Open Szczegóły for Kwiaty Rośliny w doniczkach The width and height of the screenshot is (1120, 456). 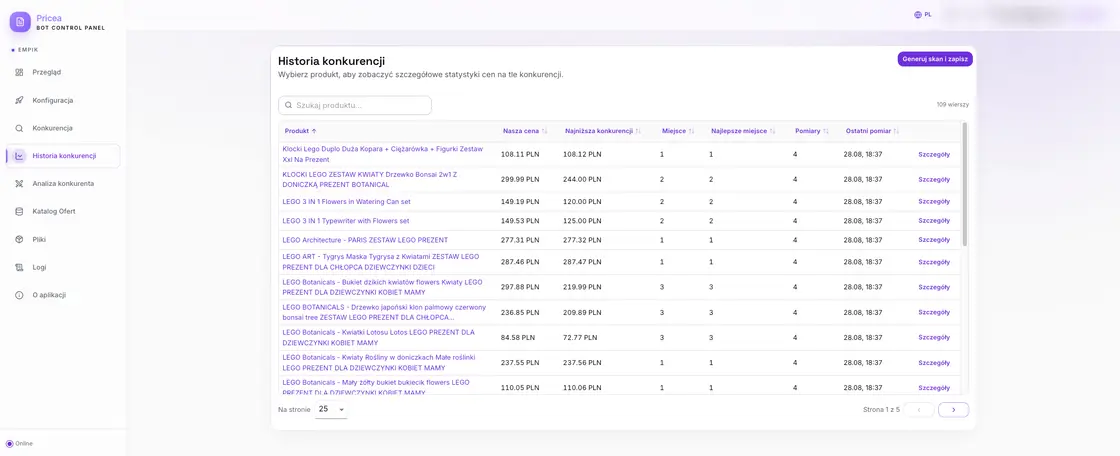tap(934, 363)
